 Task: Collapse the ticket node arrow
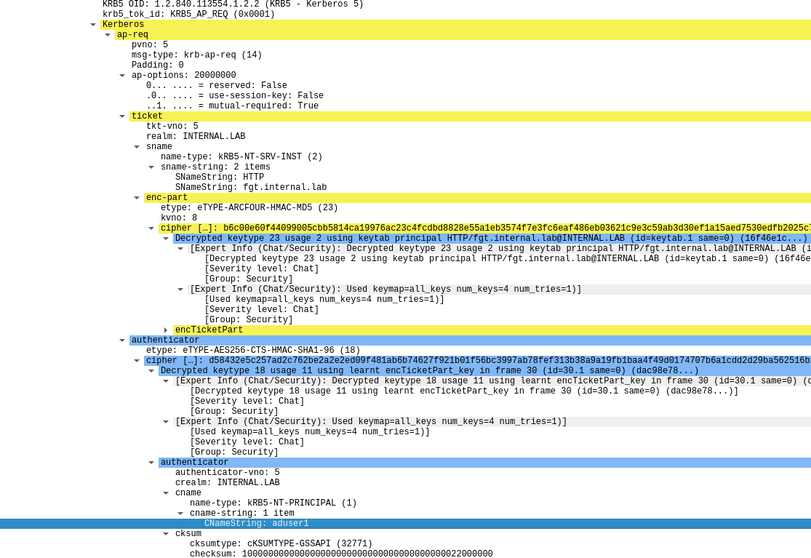click(122, 116)
